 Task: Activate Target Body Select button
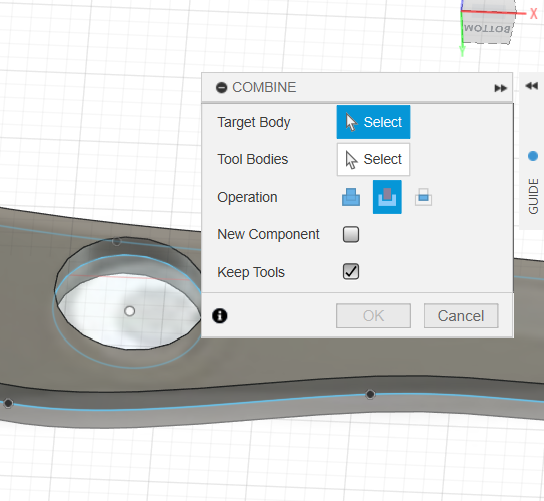(373, 122)
